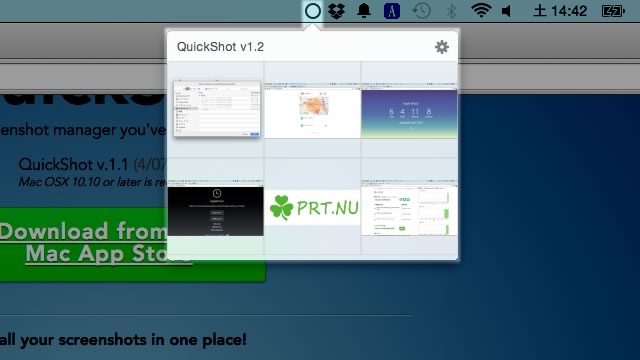Select the Apple Watch countdown screenshot thumbnail
Image resolution: width=640 pixels, height=360 pixels.
pos(409,111)
